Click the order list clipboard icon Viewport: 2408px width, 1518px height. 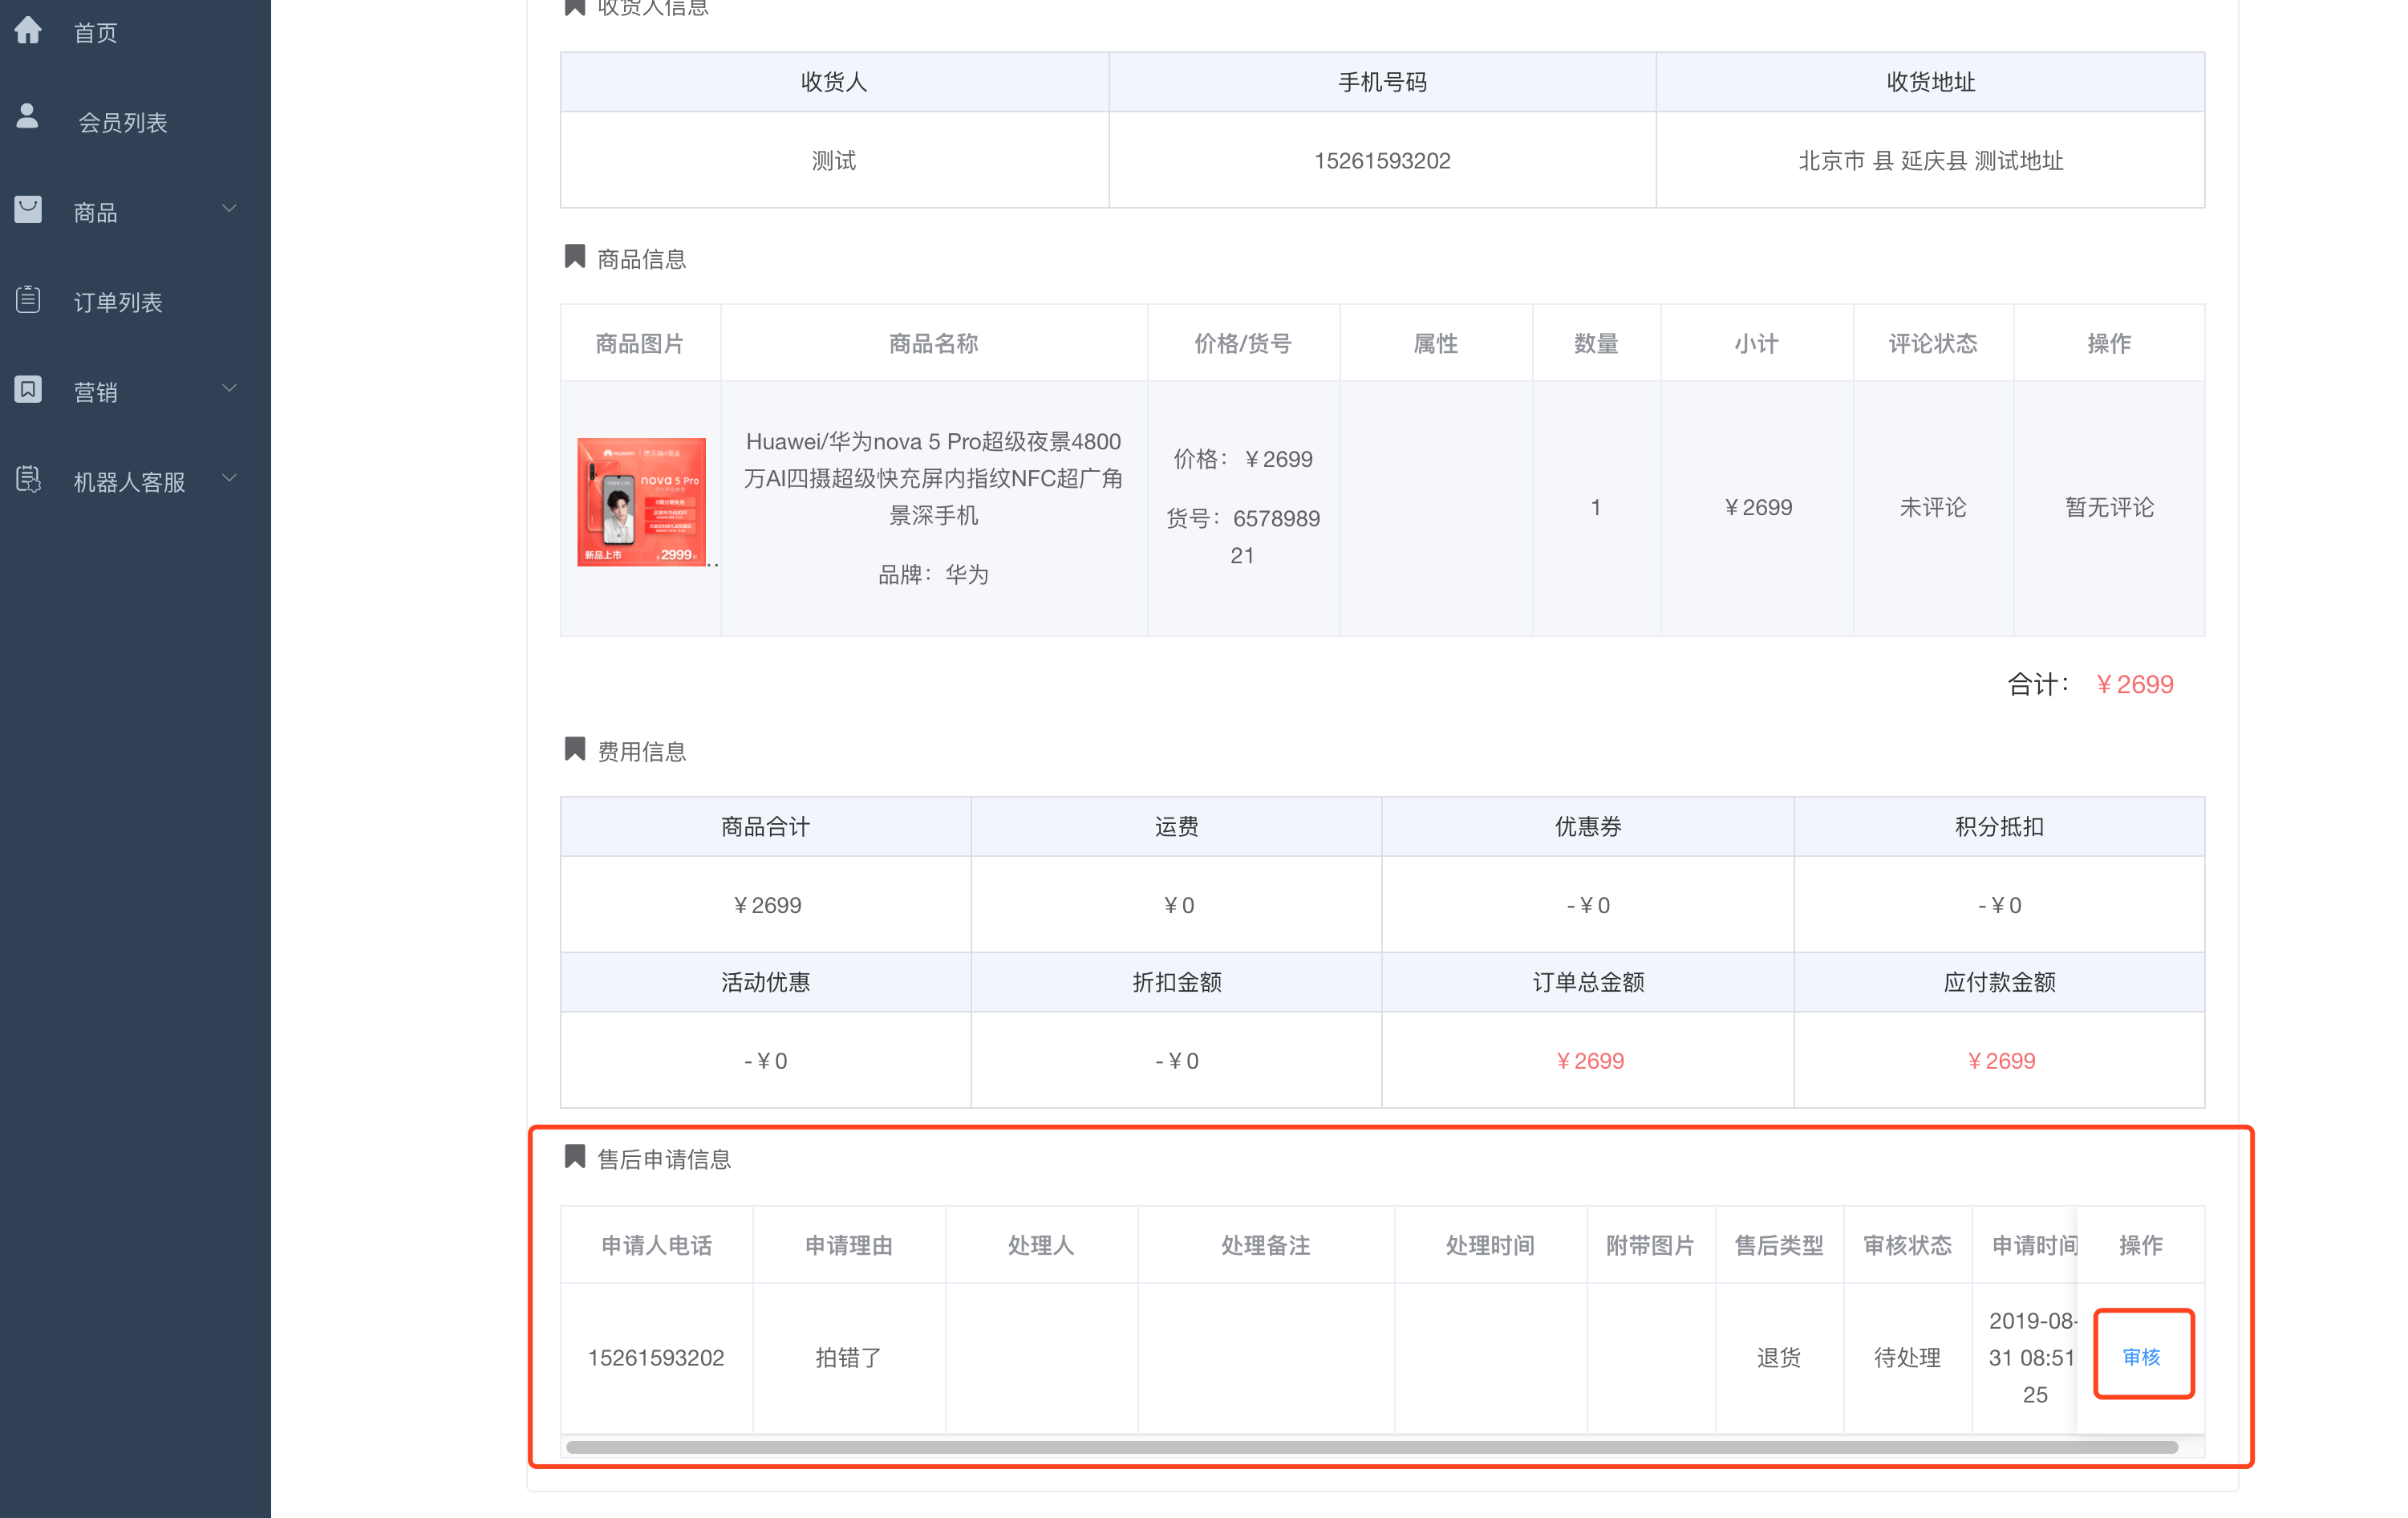click(28, 299)
